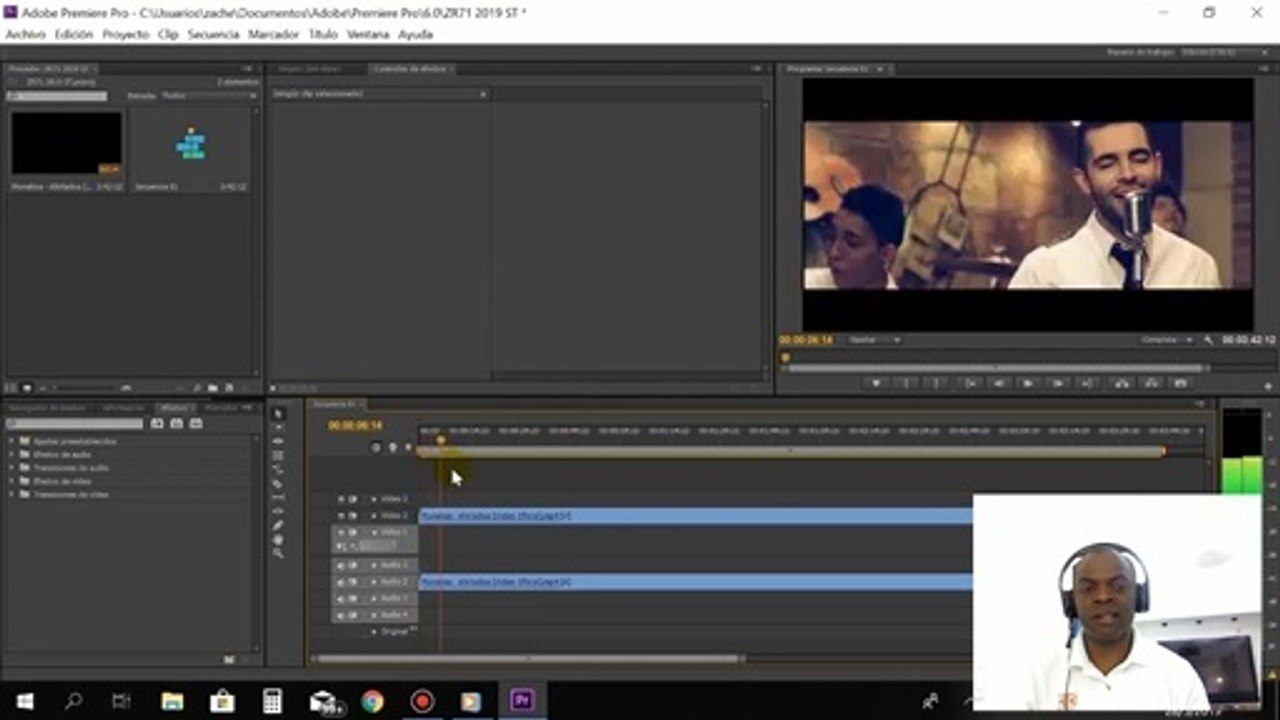Open the Ayuda menu
Image resolution: width=1280 pixels, height=720 pixels.
415,34
